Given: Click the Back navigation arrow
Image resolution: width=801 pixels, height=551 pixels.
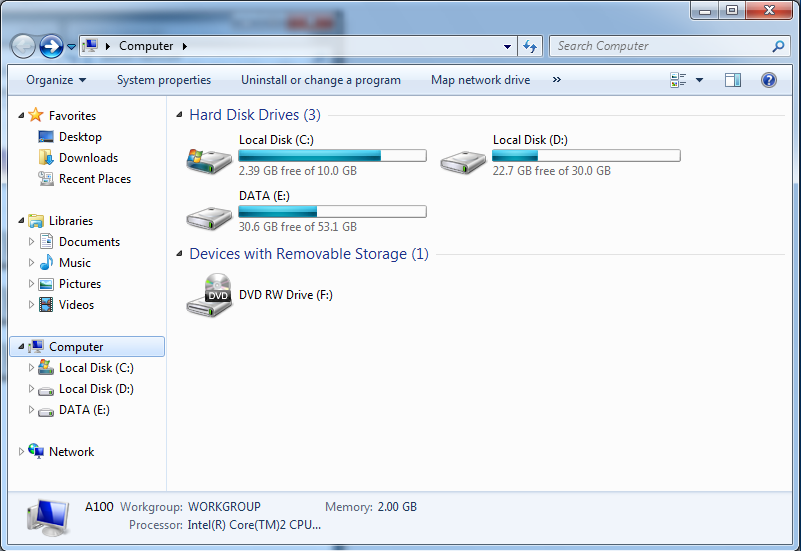Looking at the screenshot, I should [23, 47].
